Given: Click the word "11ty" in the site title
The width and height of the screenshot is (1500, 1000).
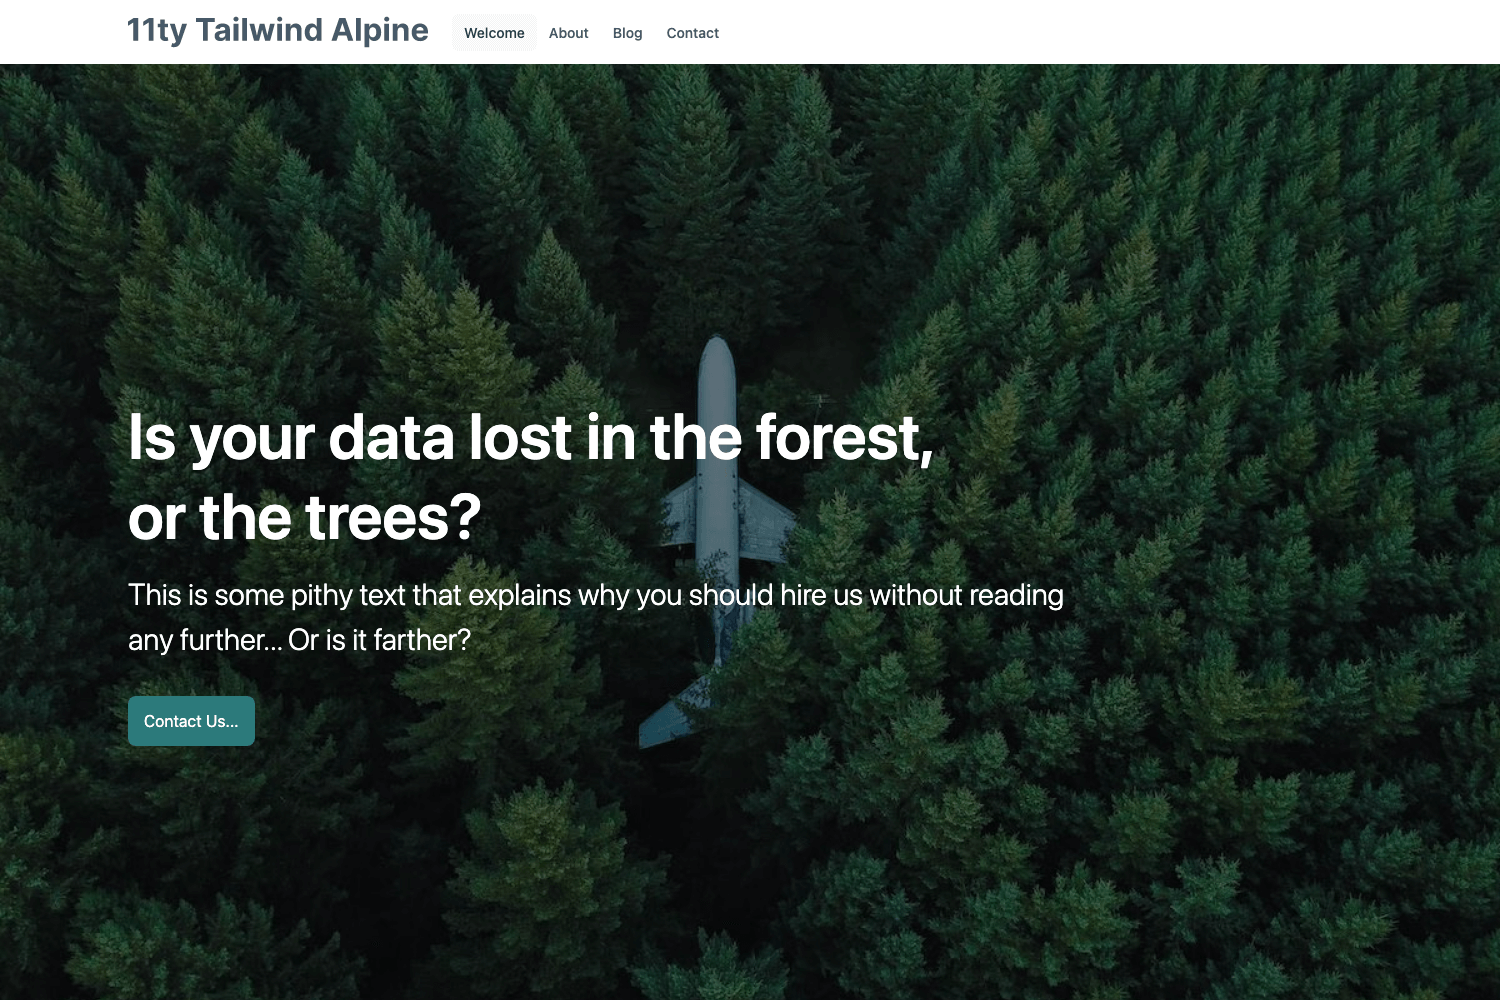Looking at the screenshot, I should point(157,31).
